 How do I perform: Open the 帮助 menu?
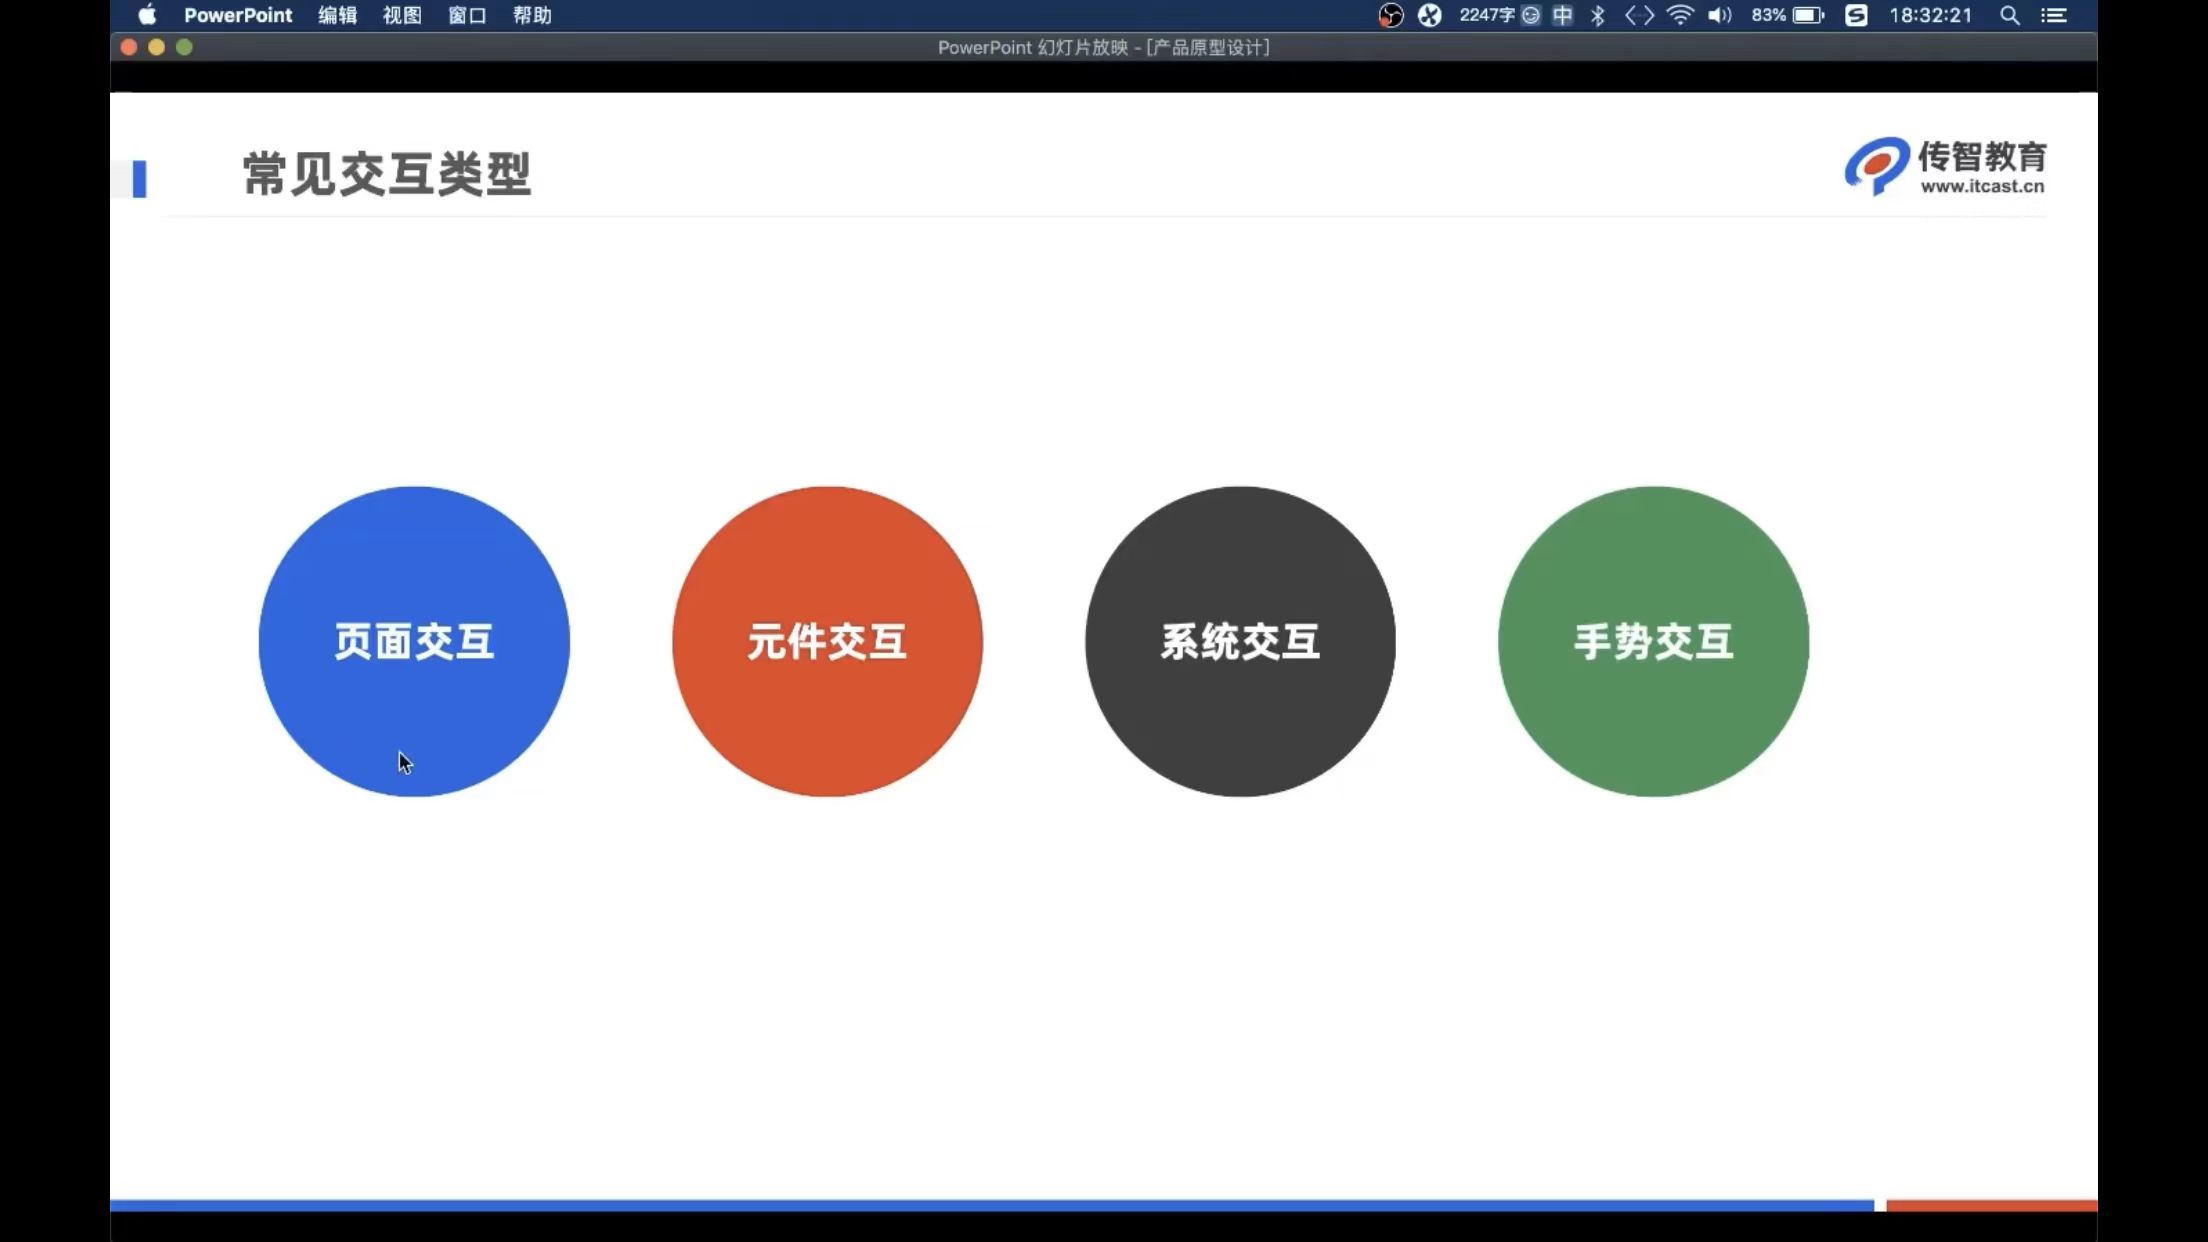pos(532,15)
